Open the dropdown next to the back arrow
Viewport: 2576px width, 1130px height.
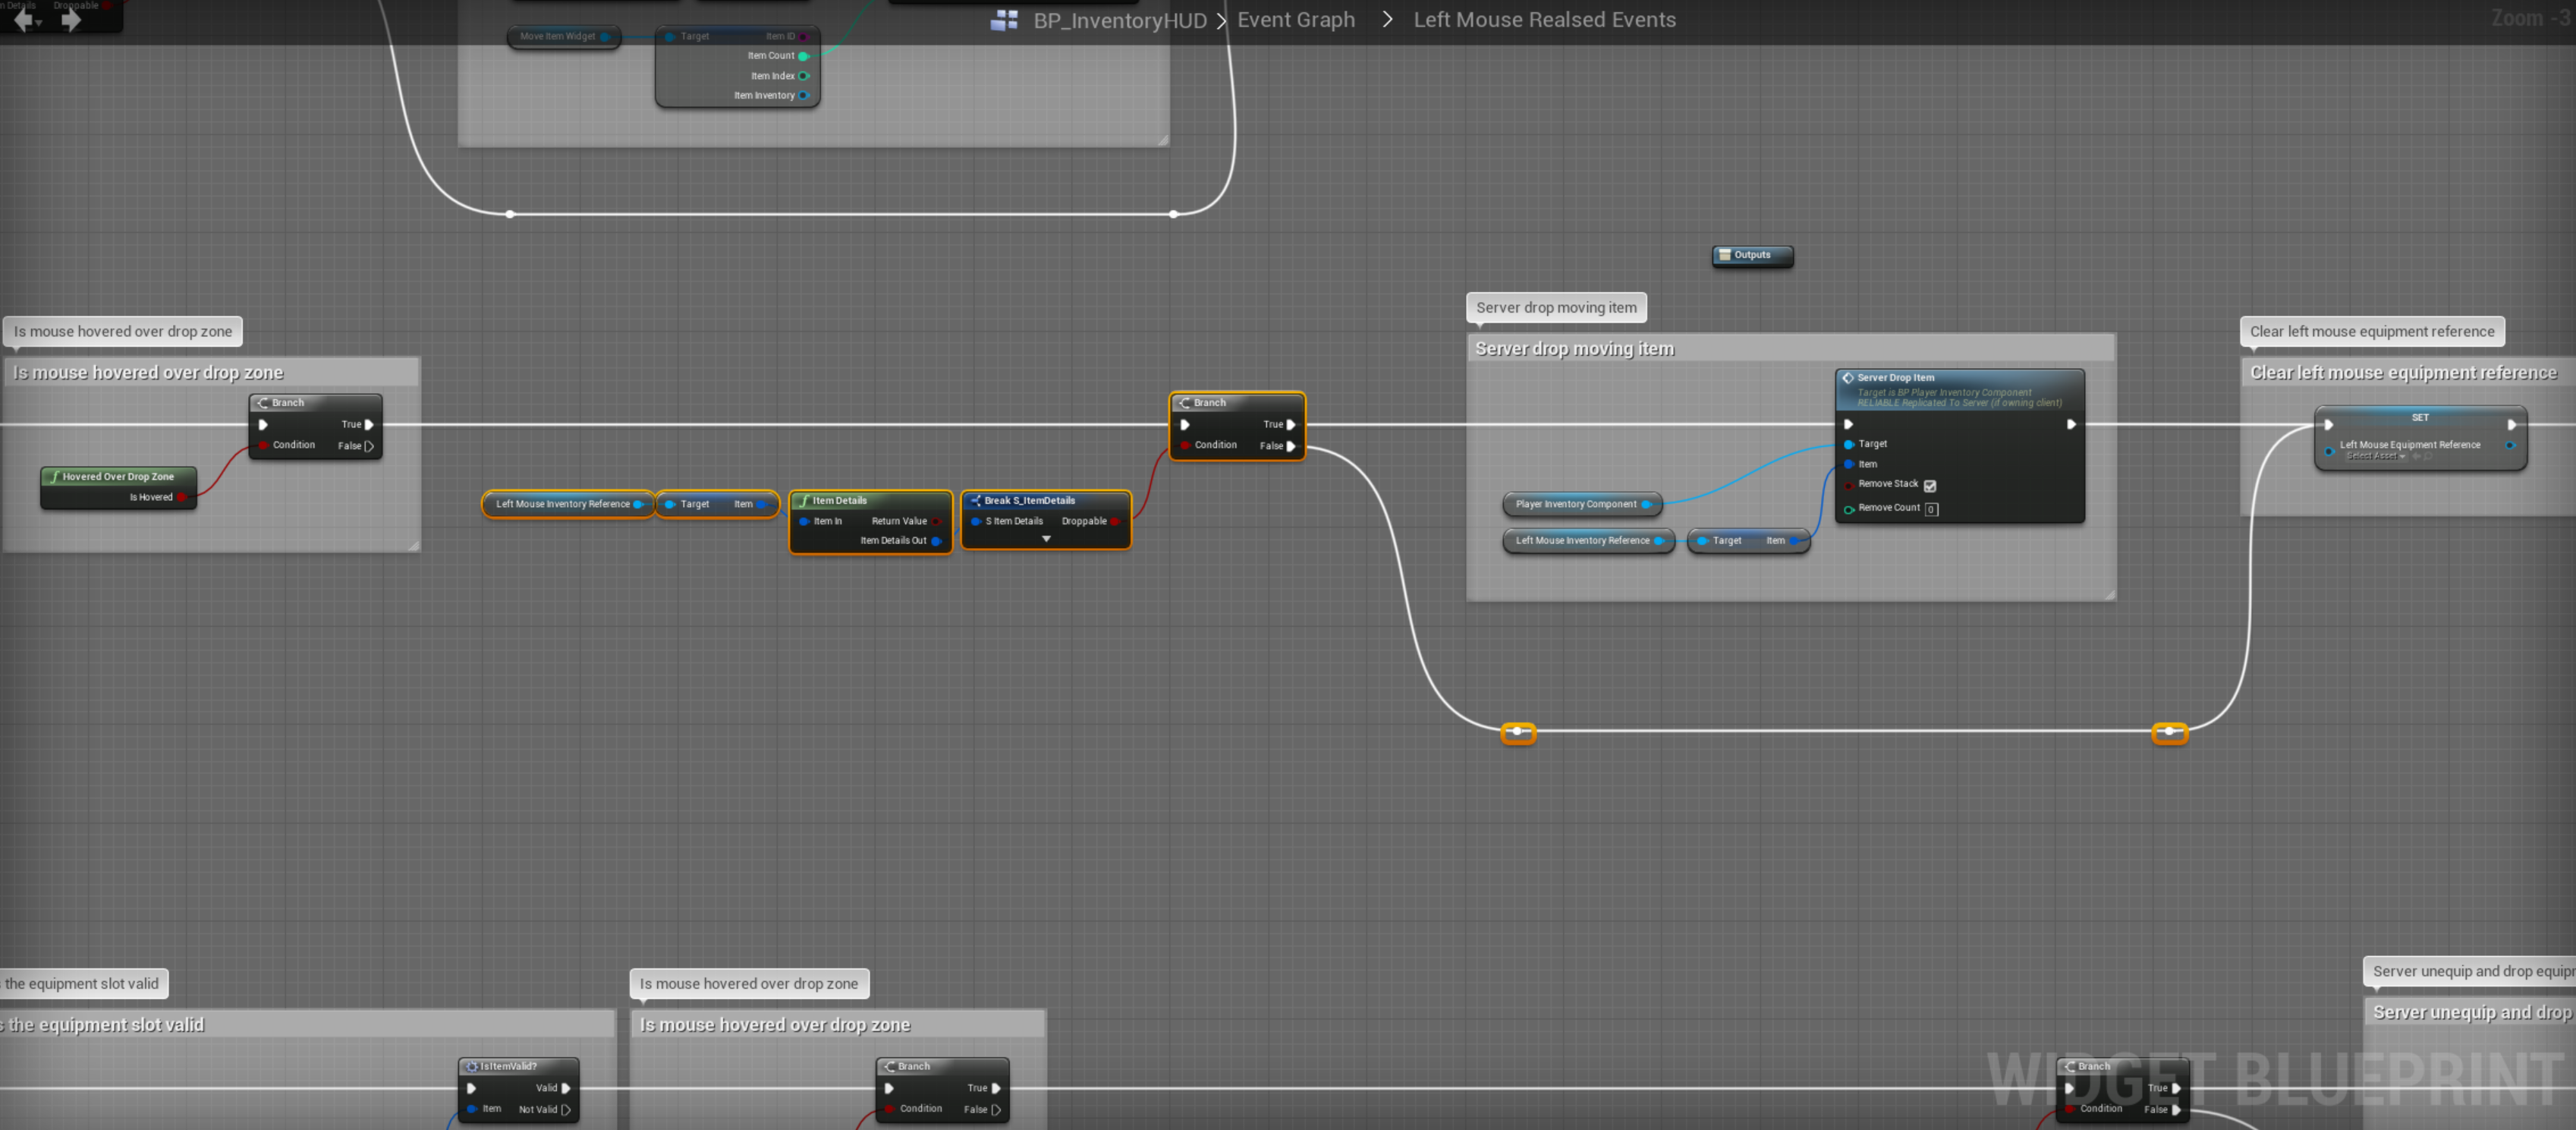coord(39,23)
